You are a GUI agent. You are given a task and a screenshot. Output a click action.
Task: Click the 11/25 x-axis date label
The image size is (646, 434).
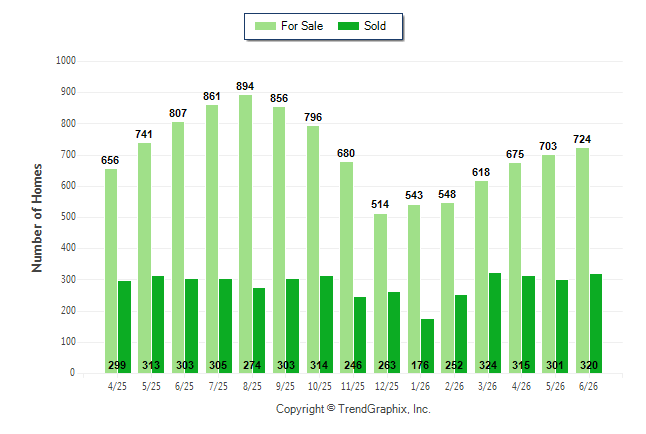pos(353,386)
